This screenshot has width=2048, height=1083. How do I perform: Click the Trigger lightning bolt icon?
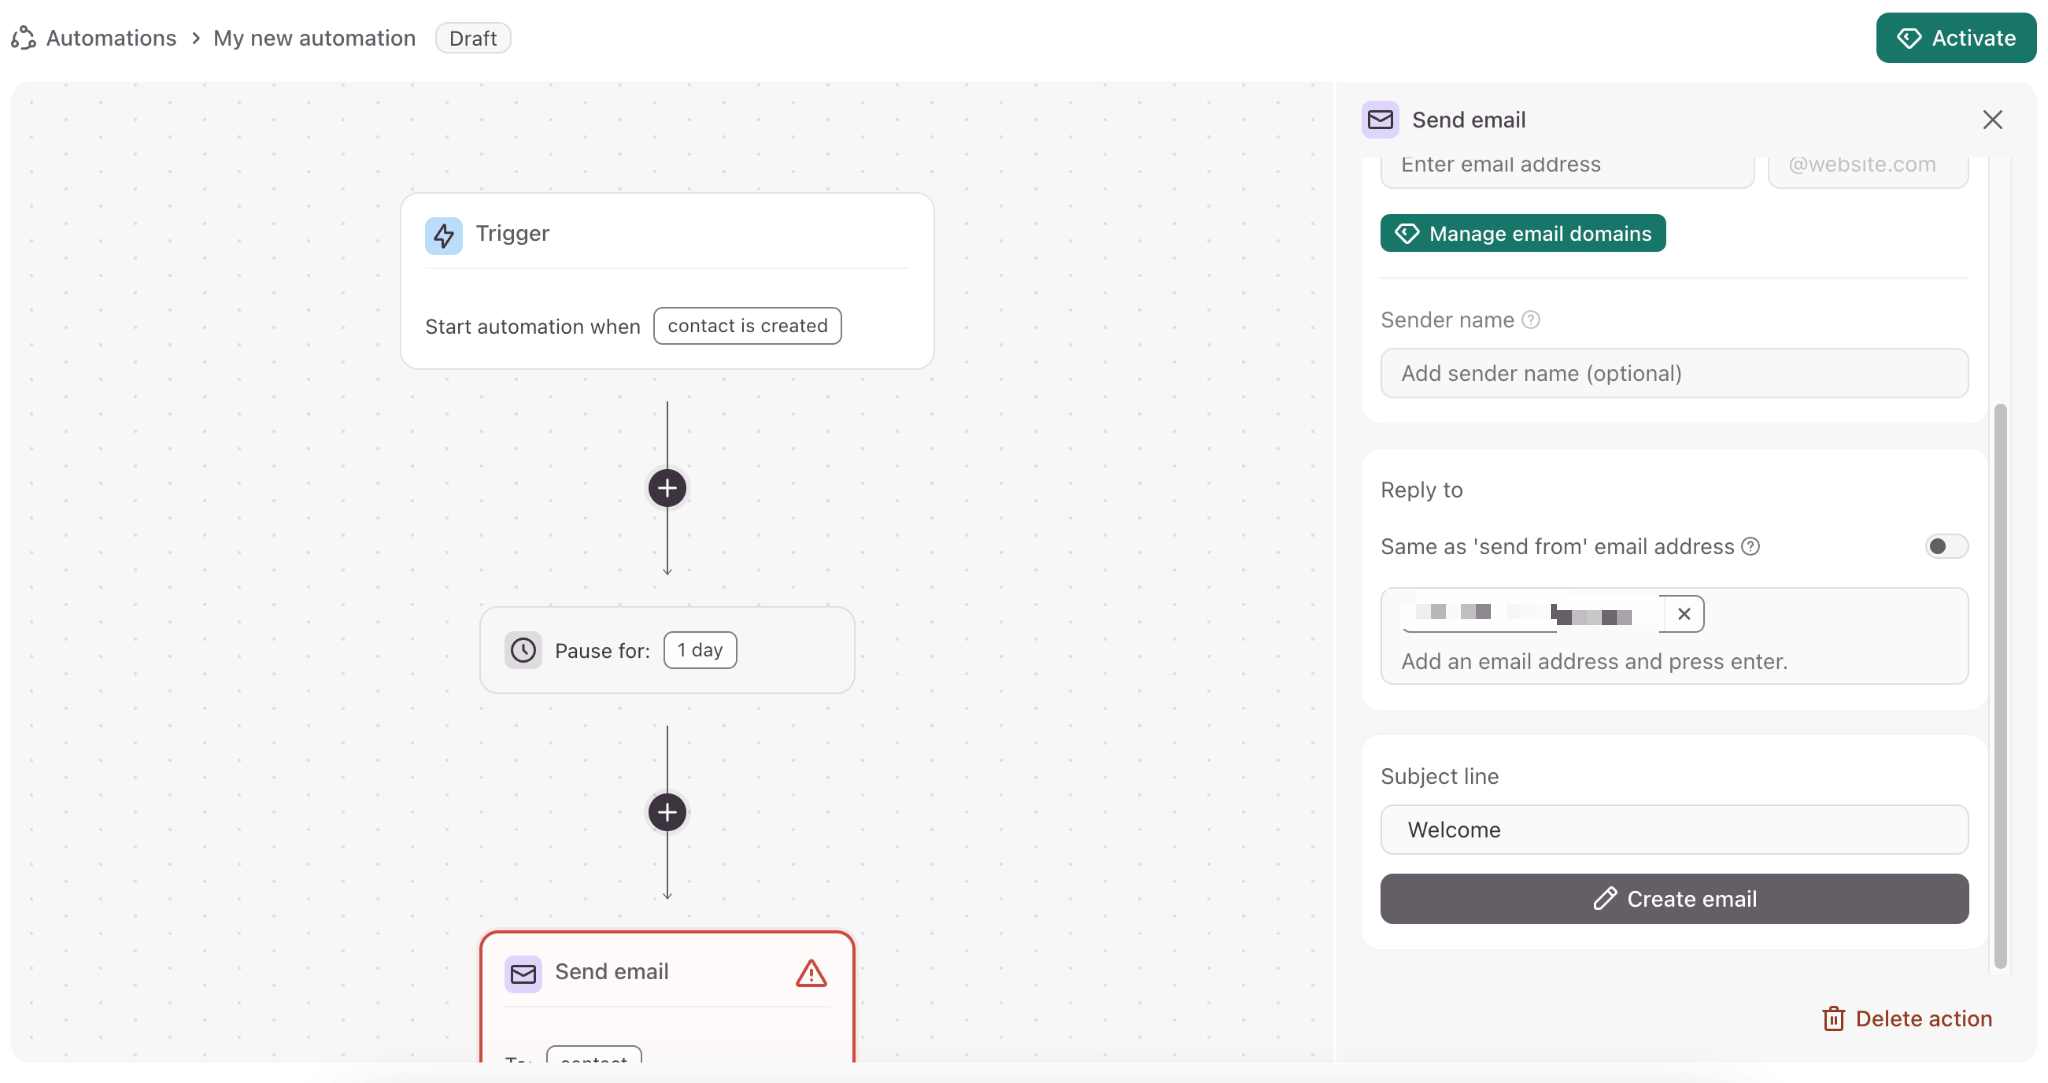pyautogui.click(x=443, y=235)
